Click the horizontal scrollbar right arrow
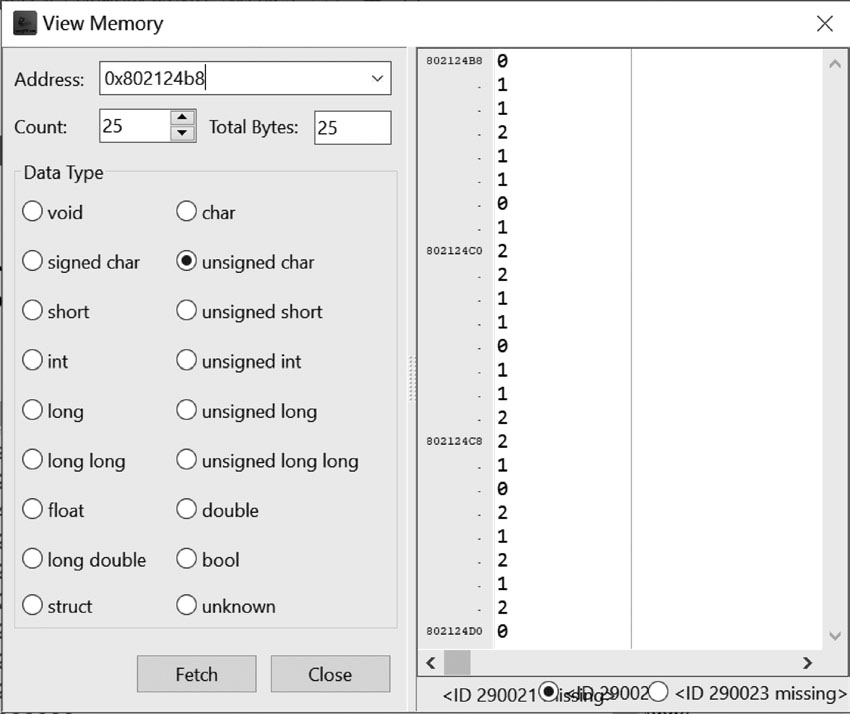This screenshot has width=850, height=714. tap(807, 663)
